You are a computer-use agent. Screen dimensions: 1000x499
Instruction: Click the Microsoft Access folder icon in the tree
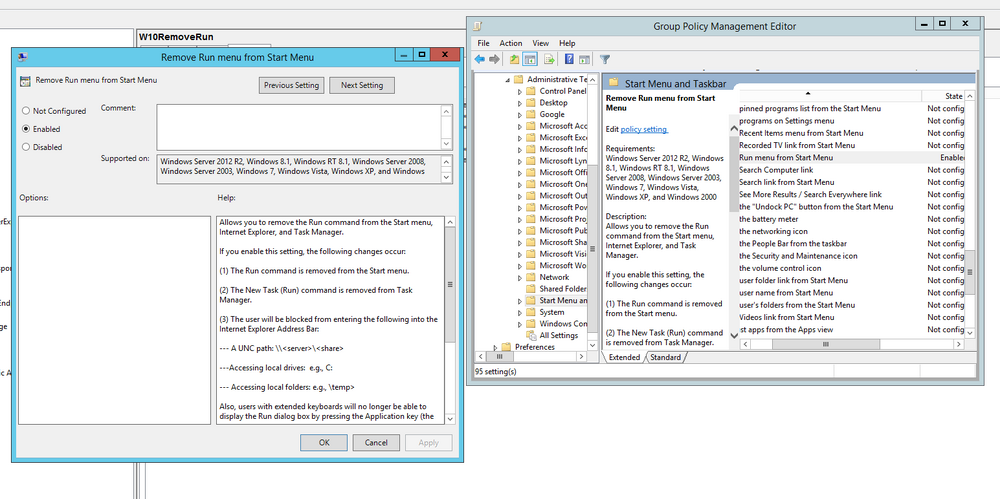point(530,126)
